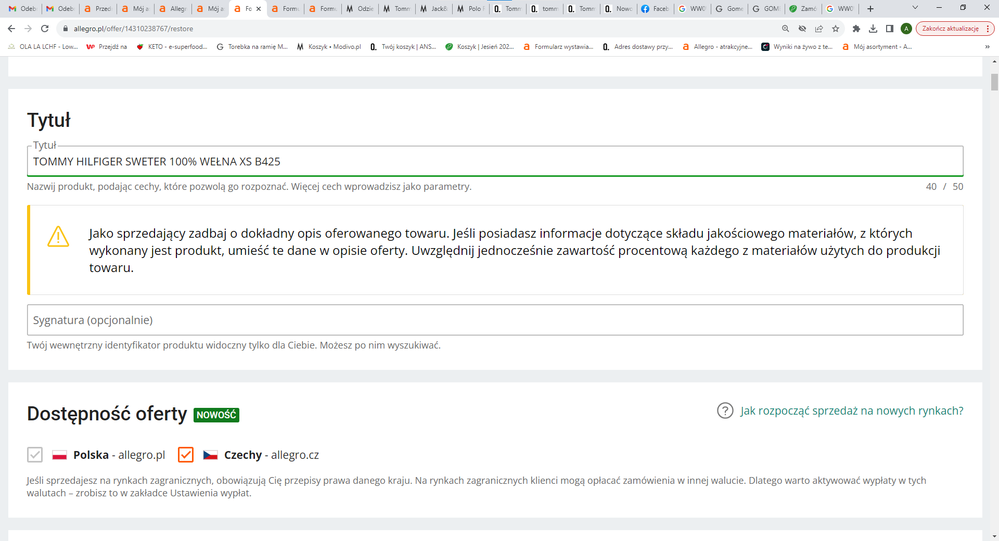Switch to the Przed Allegro tab
999x541 pixels.
coord(98,9)
